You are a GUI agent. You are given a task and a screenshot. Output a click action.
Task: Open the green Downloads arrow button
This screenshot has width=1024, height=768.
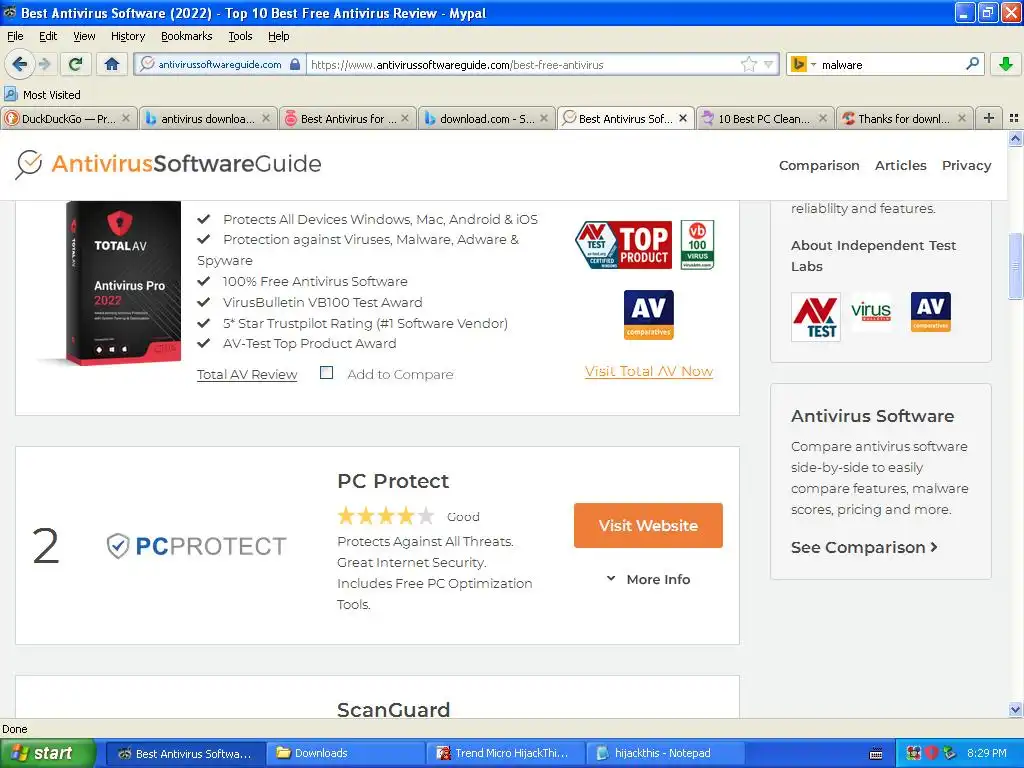click(x=1006, y=64)
